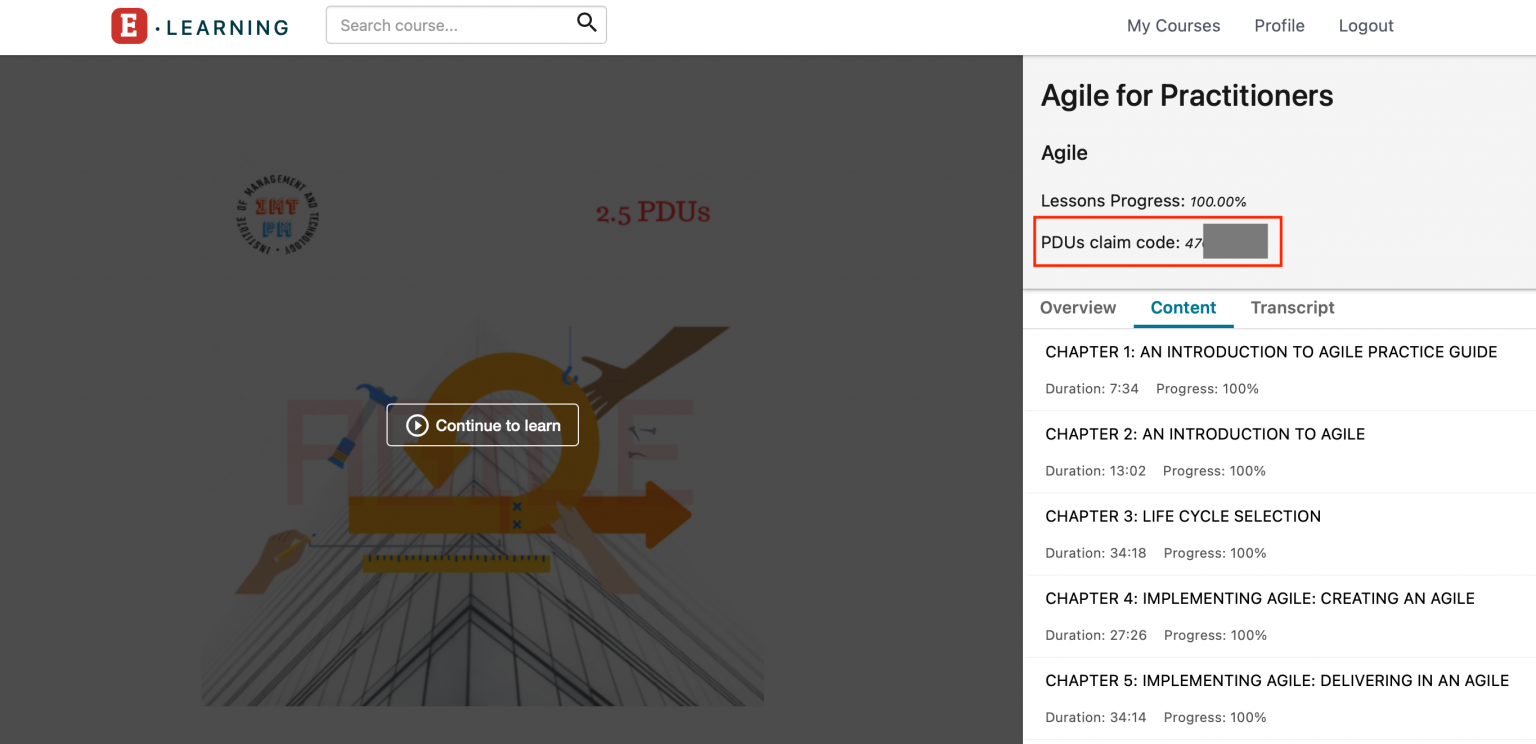The image size is (1536, 744).
Task: Click the Agile for Practitioners course title
Action: pos(1186,96)
